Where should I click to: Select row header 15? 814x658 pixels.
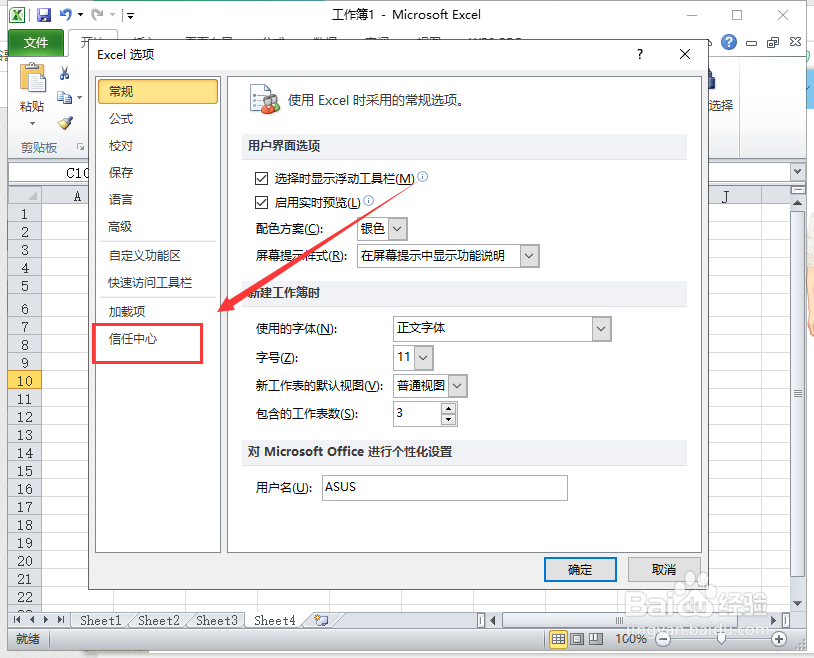pos(24,471)
